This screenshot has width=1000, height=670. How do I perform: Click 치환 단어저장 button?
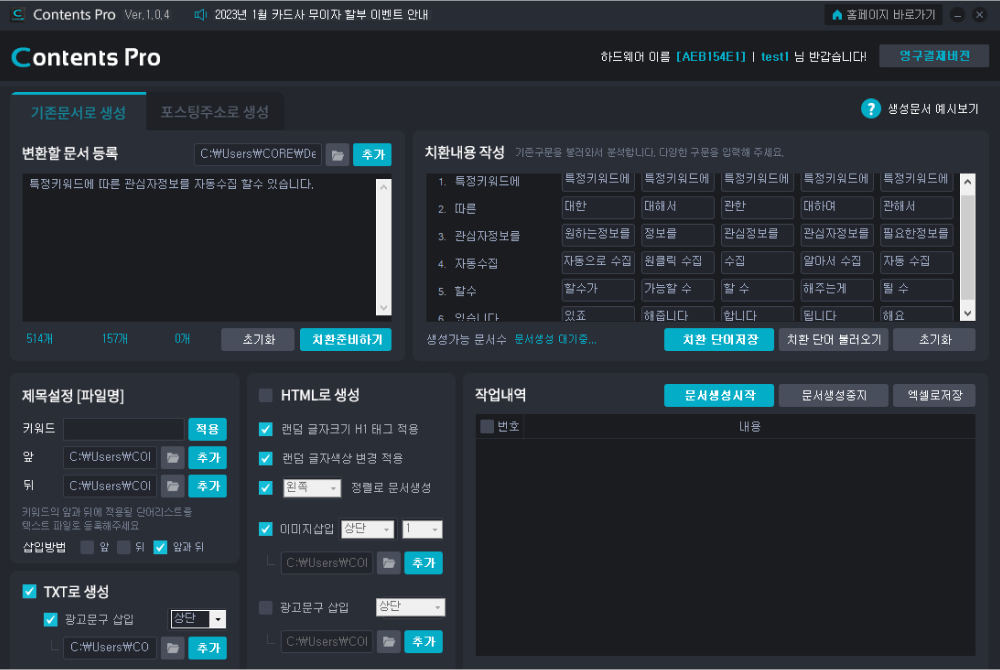pos(719,339)
